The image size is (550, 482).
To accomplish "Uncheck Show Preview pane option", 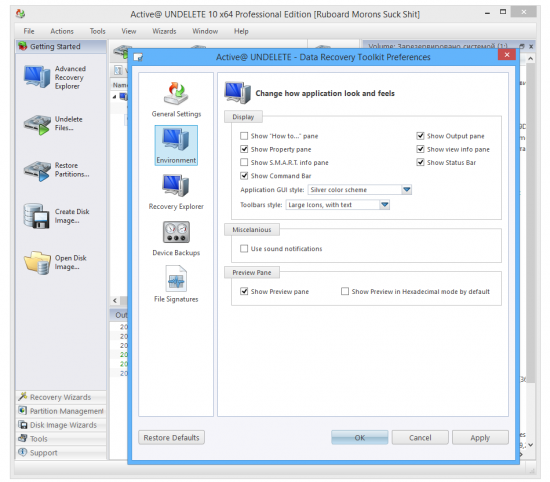I will click(244, 292).
